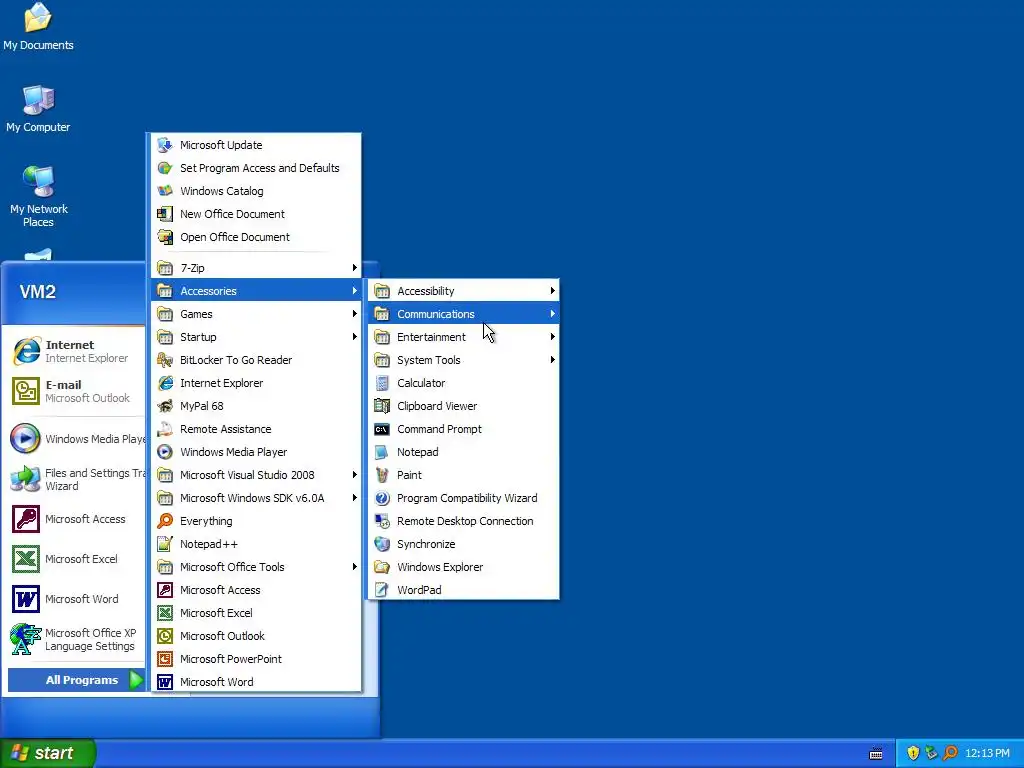Expand the Games folder
Viewport: 1024px width, 768px height.
tap(256, 314)
